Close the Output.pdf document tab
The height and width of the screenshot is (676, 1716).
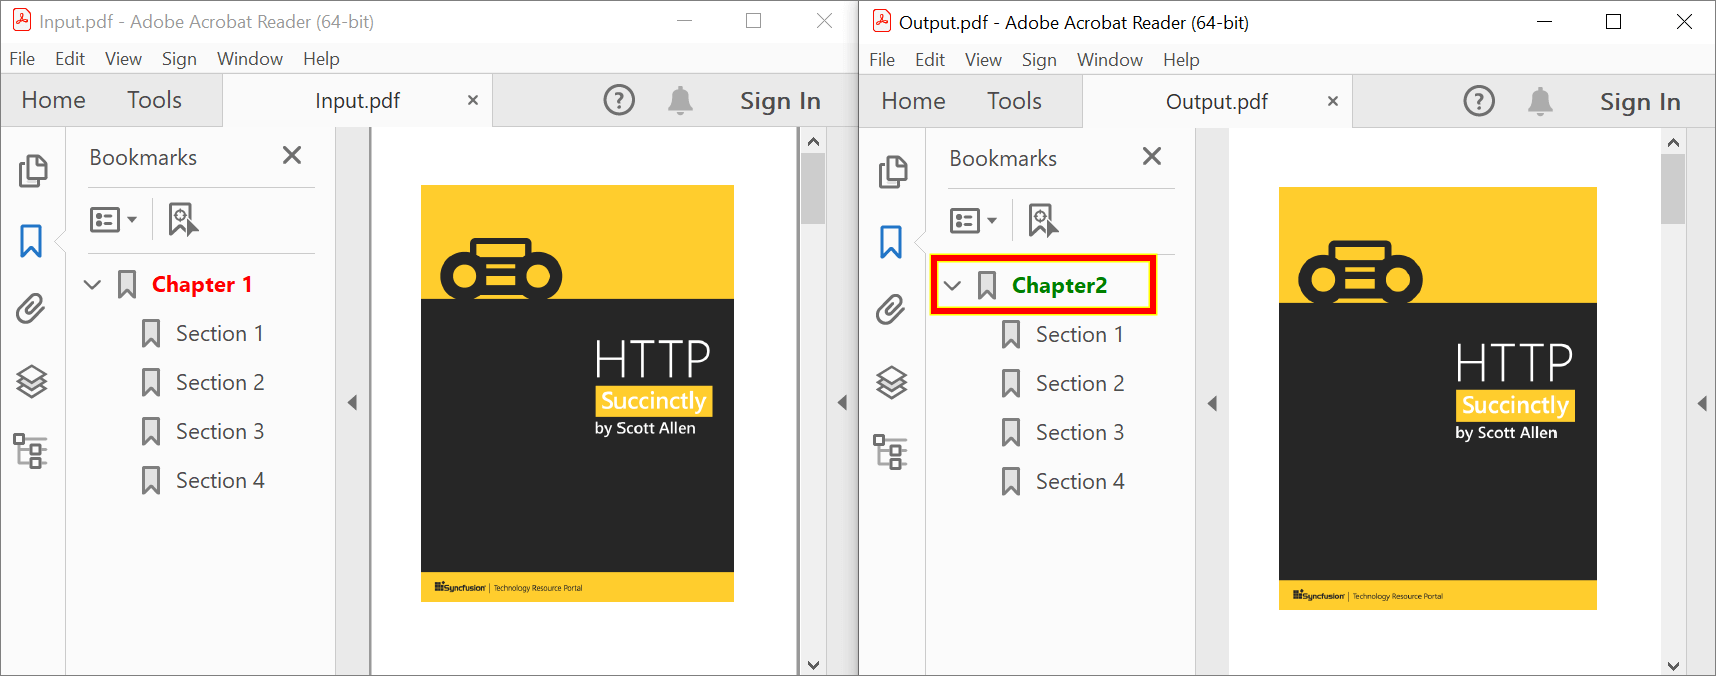tap(1333, 101)
